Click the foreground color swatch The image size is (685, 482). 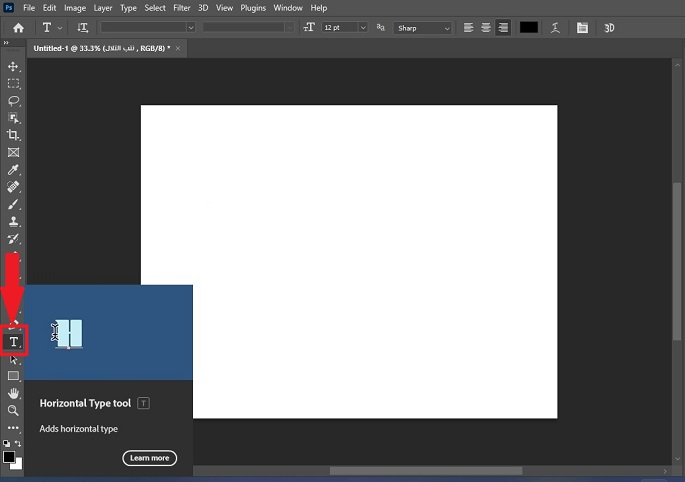click(x=9, y=457)
